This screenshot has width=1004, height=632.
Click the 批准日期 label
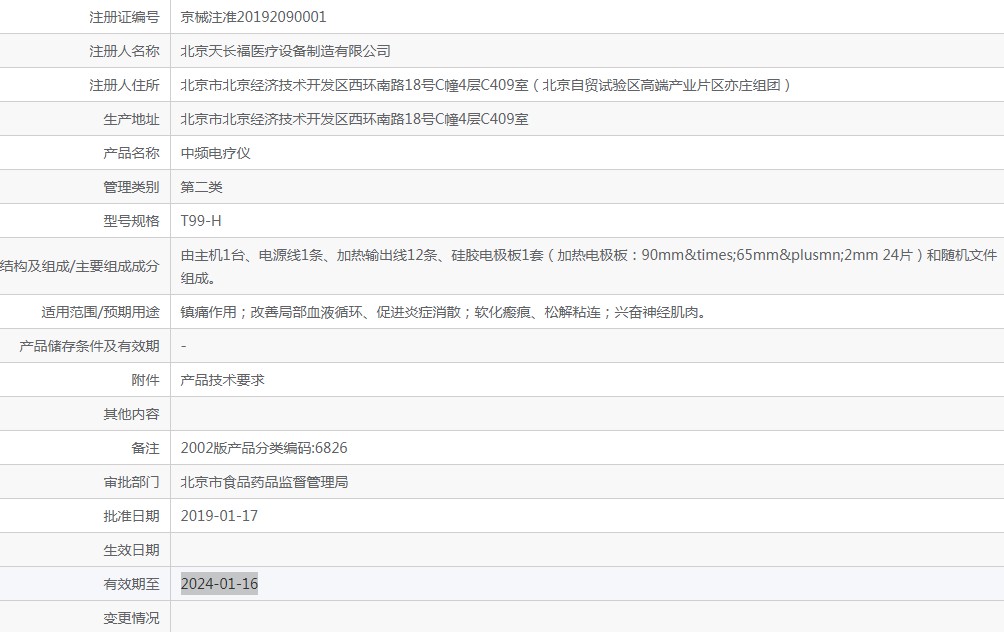pos(131,515)
